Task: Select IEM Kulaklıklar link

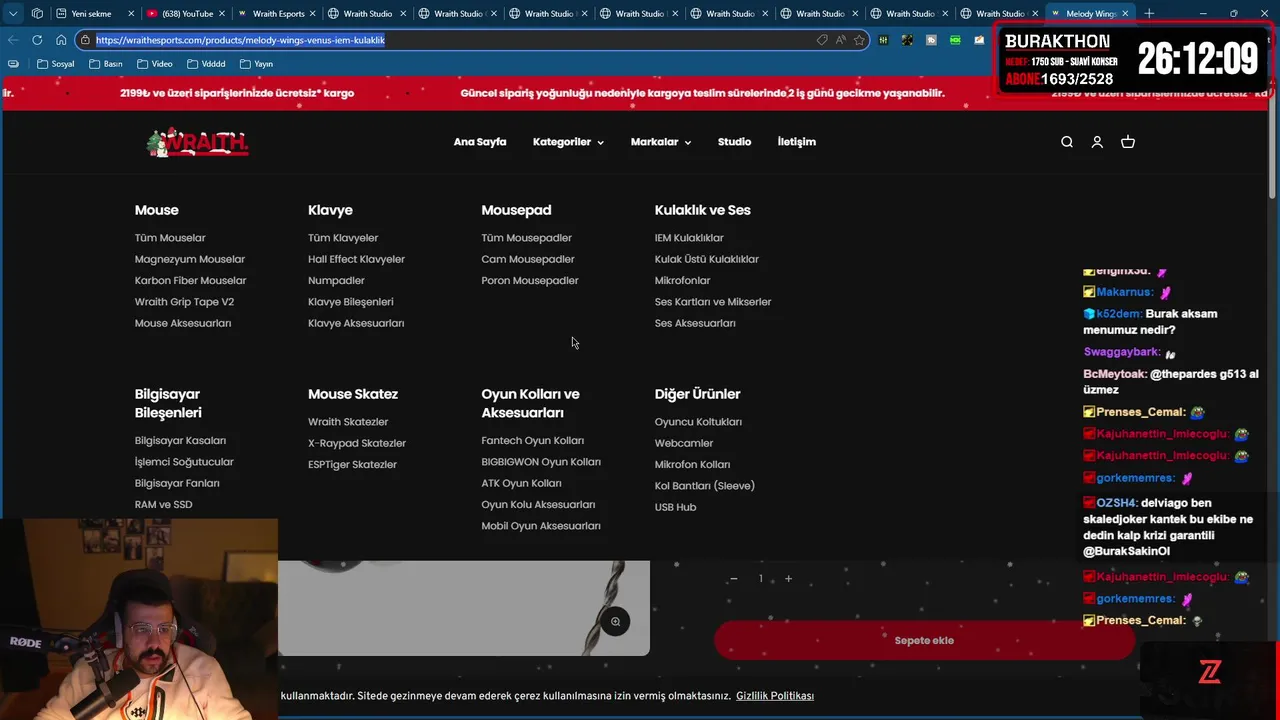Action: [689, 238]
